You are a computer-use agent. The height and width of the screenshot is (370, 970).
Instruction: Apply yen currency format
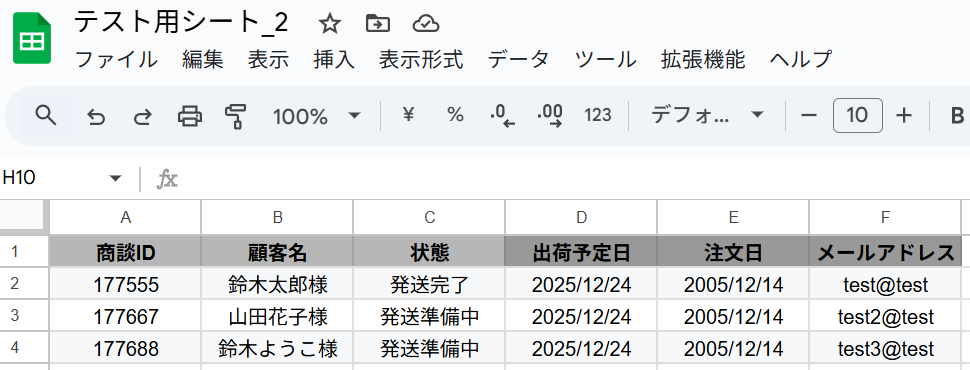point(408,115)
